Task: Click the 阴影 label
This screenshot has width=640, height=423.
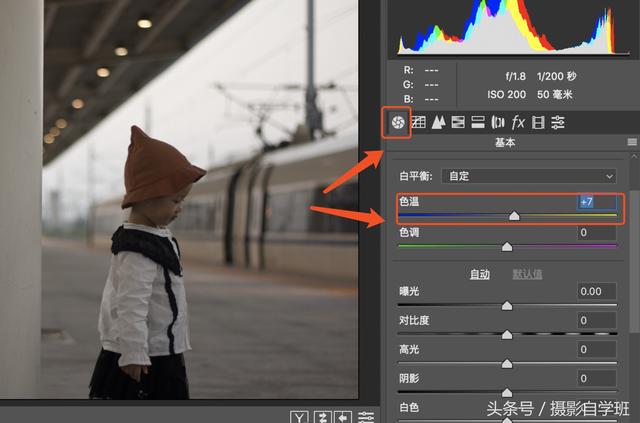Action: point(409,378)
